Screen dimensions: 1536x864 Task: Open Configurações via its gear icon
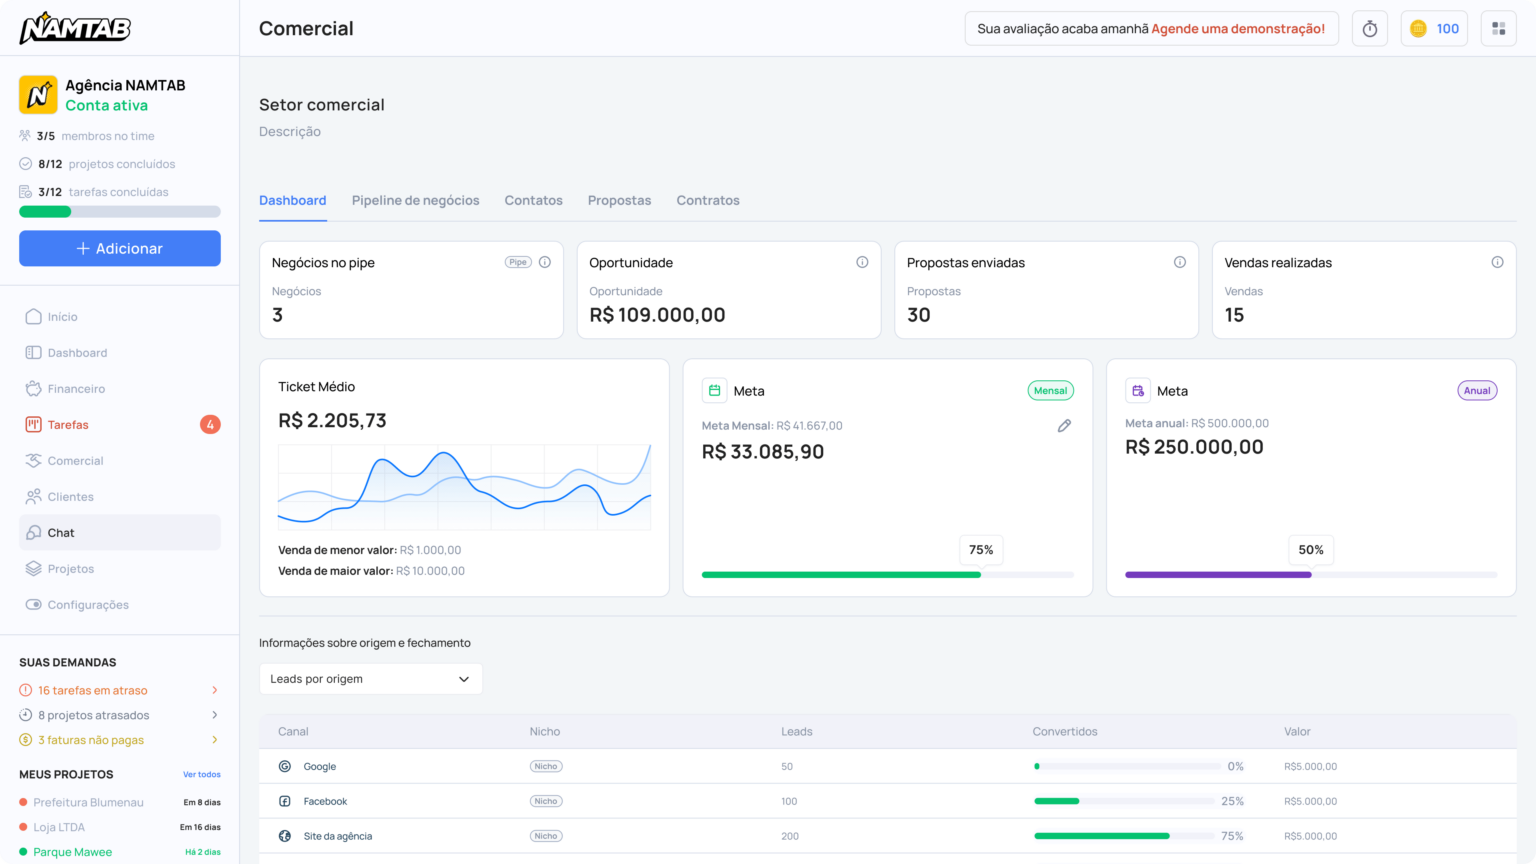pos(31,604)
